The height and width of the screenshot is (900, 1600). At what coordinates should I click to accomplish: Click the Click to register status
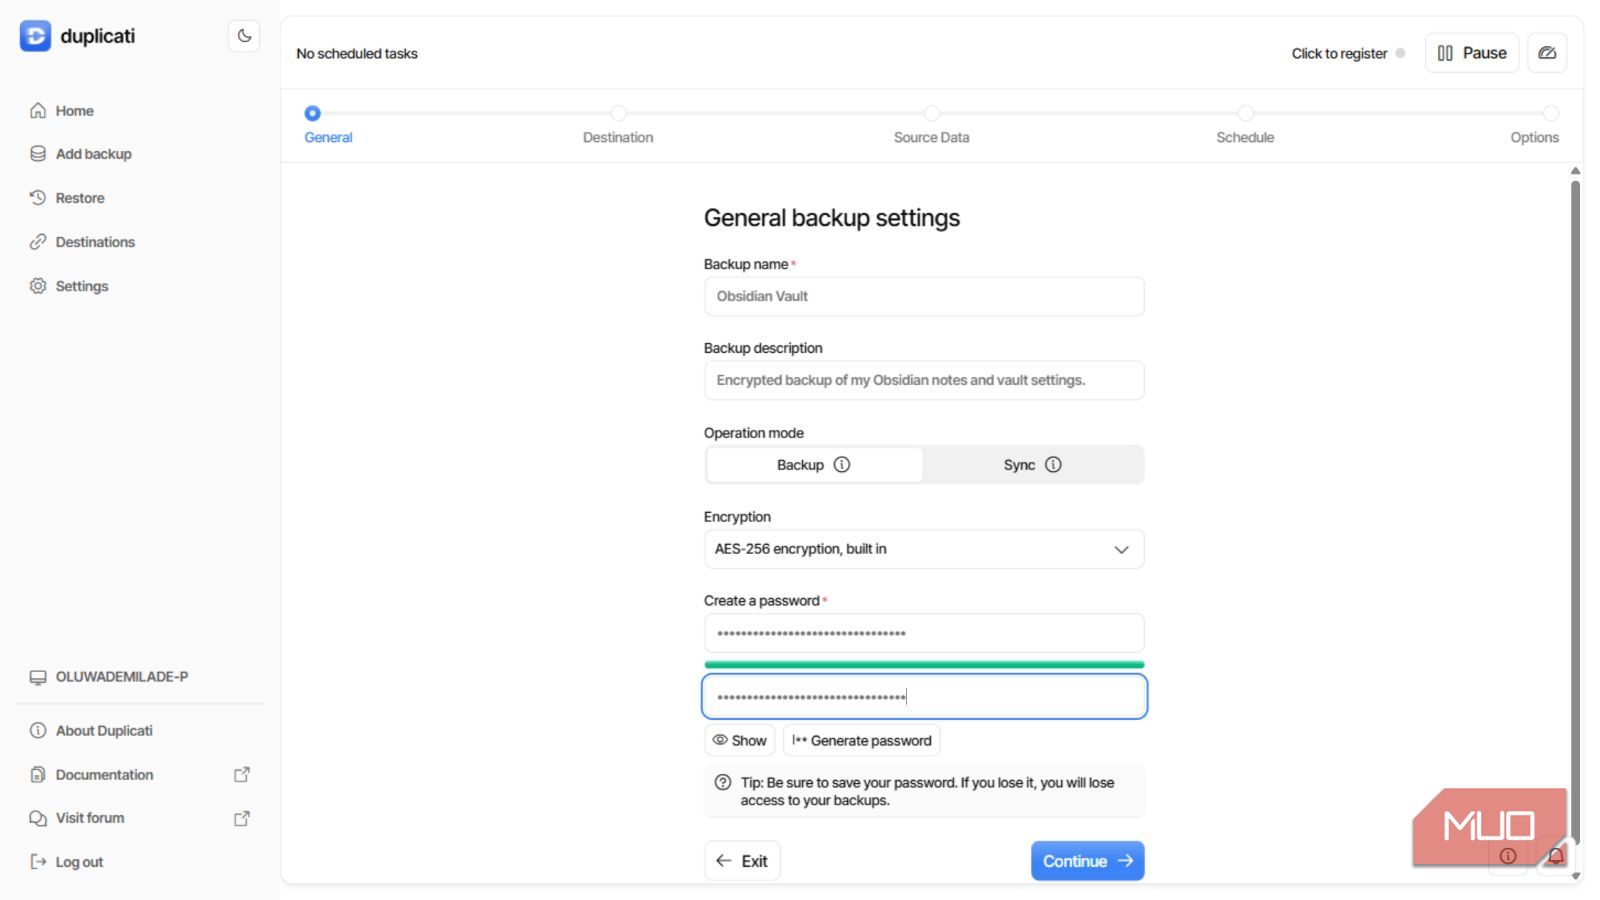click(1347, 54)
